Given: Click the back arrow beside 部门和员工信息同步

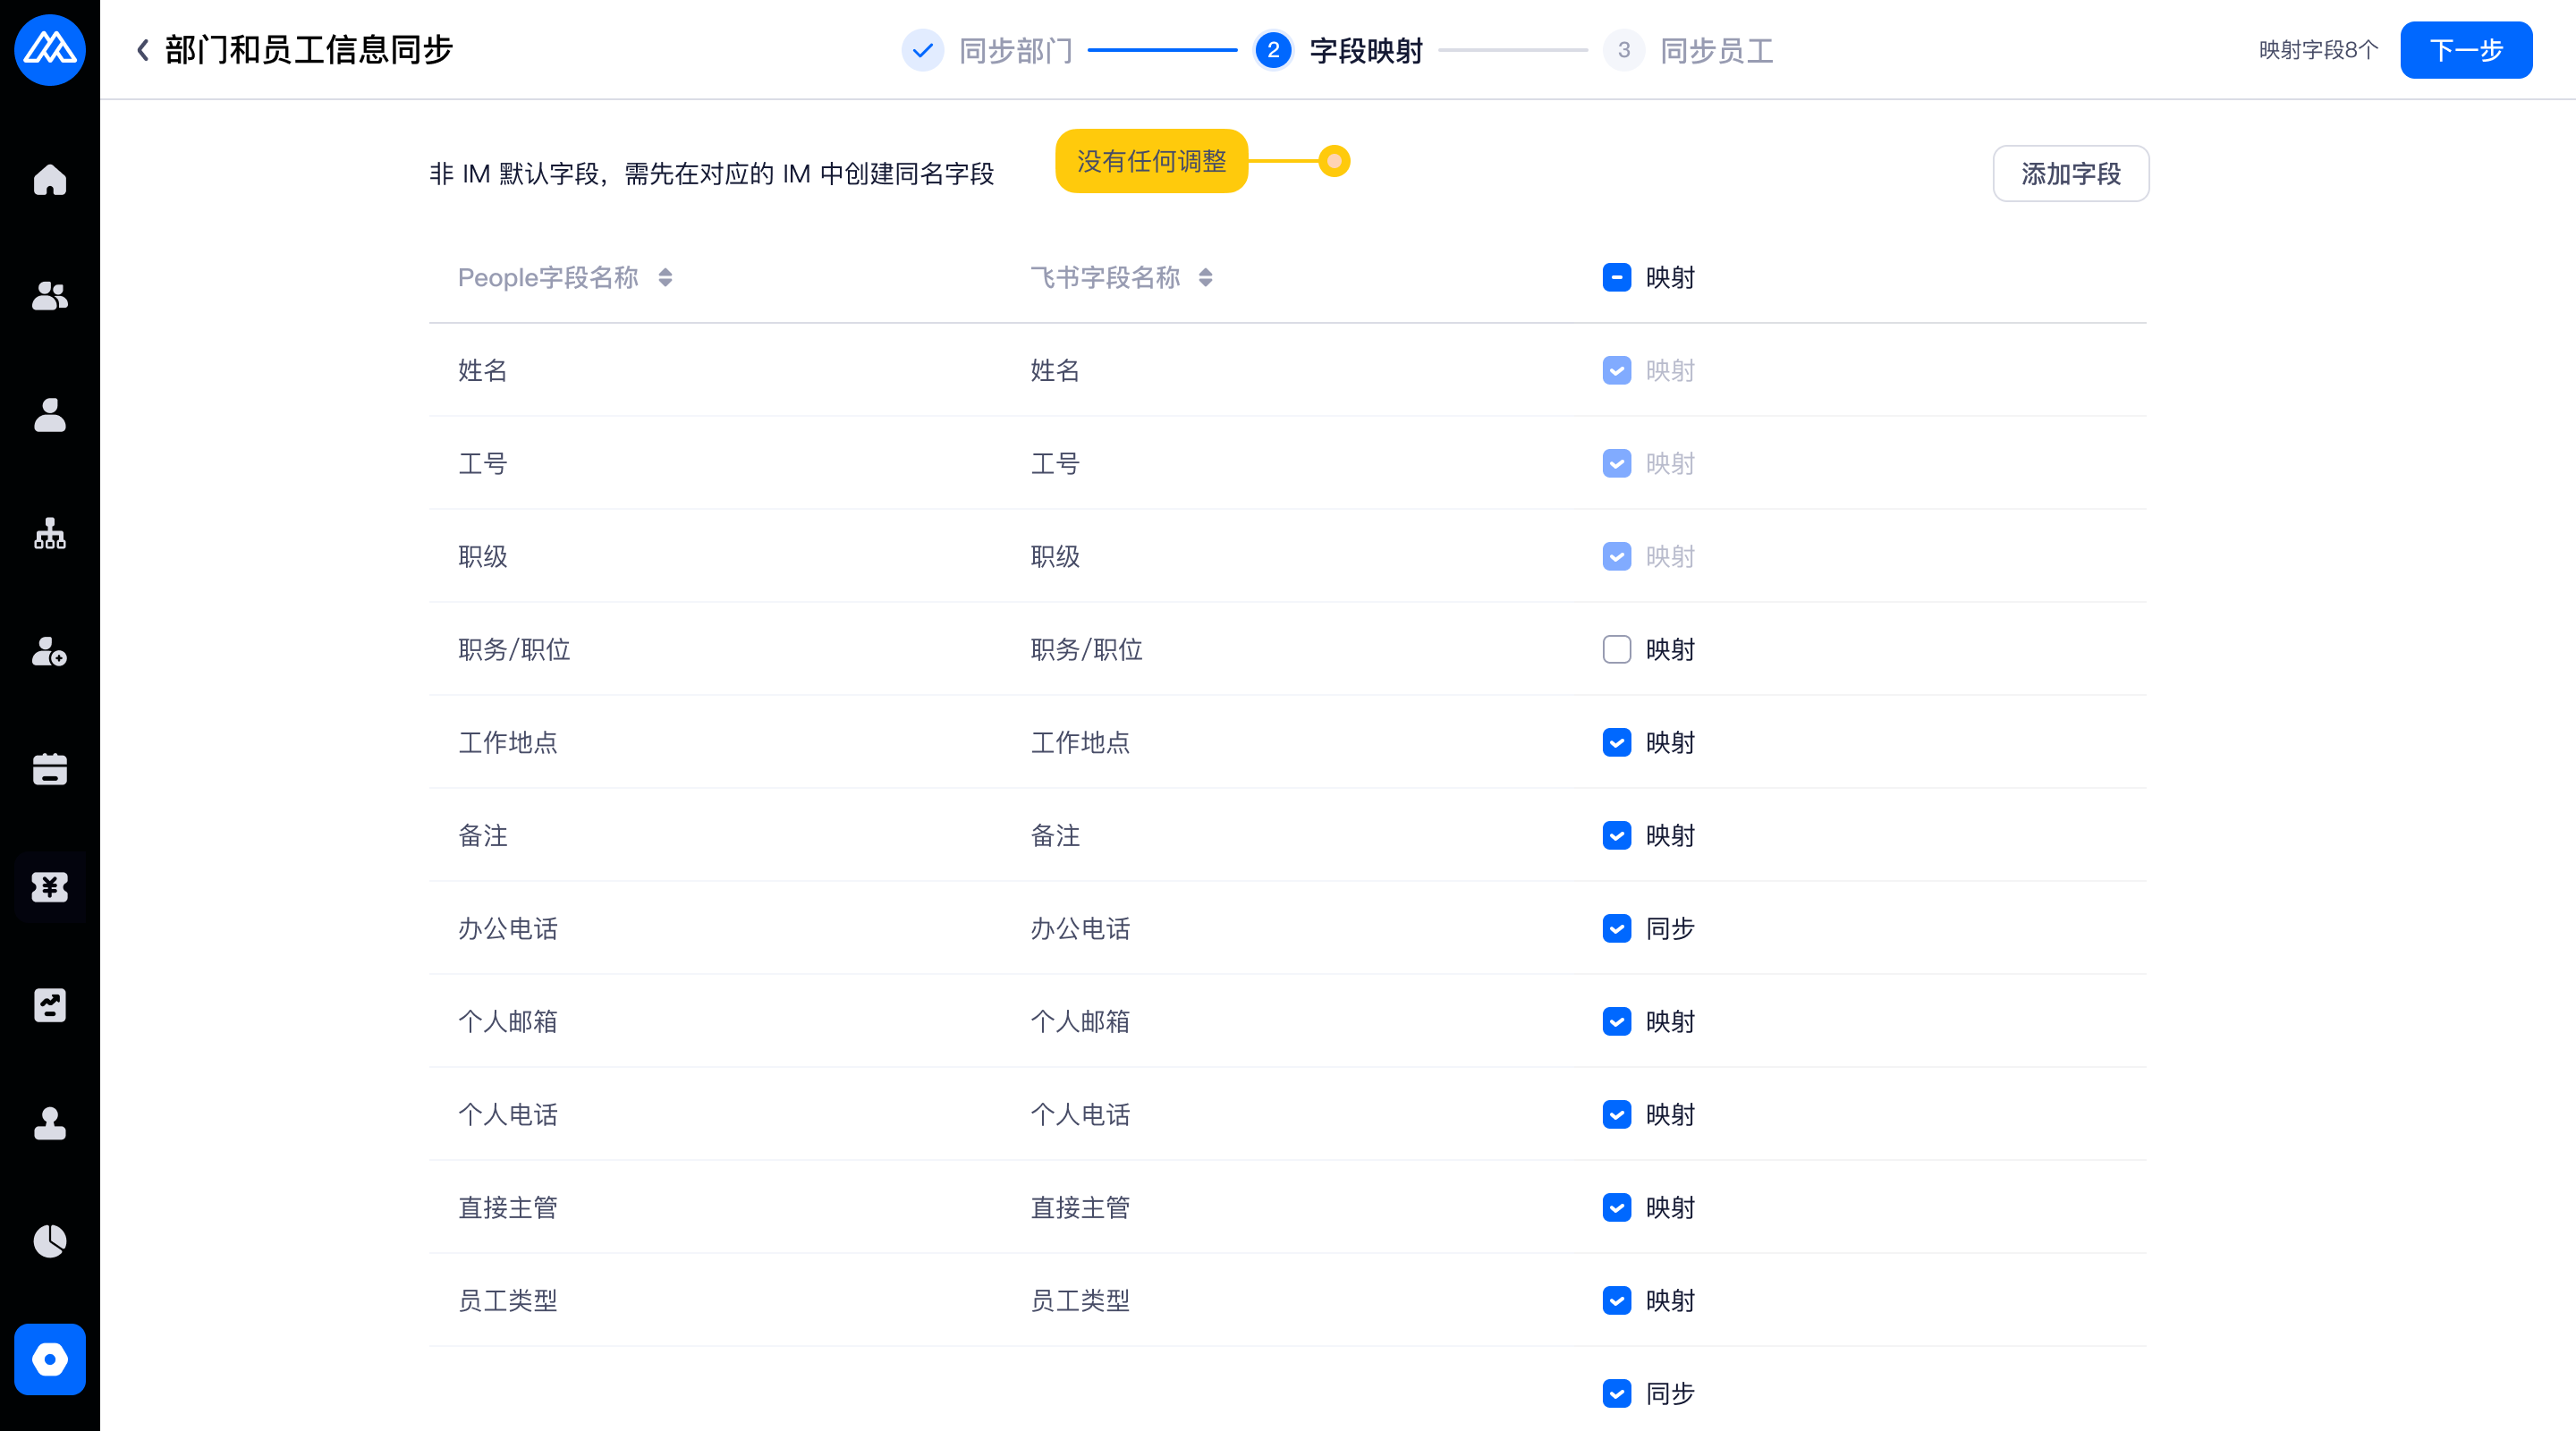Looking at the screenshot, I should tap(143, 50).
